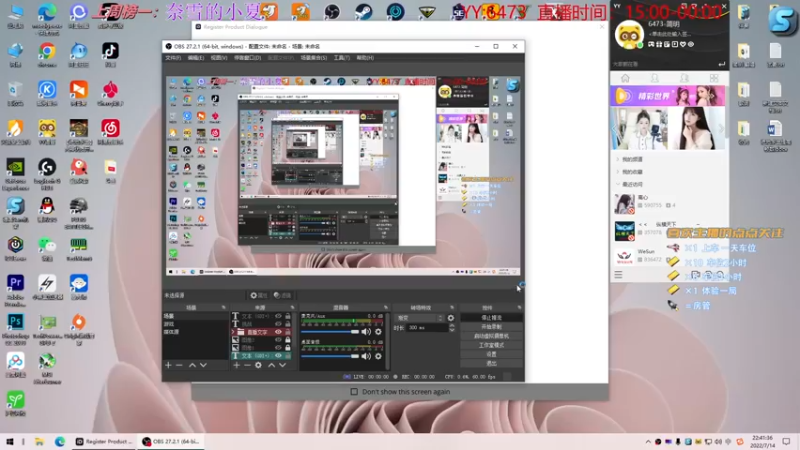
Task: Open TikTok desktop shortcut
Action: click(x=110, y=55)
